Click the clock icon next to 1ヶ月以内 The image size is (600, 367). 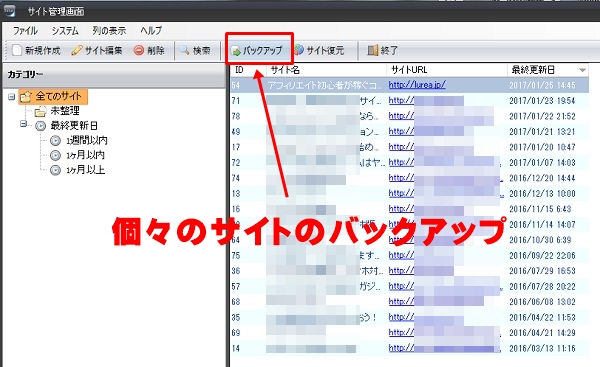(55, 155)
